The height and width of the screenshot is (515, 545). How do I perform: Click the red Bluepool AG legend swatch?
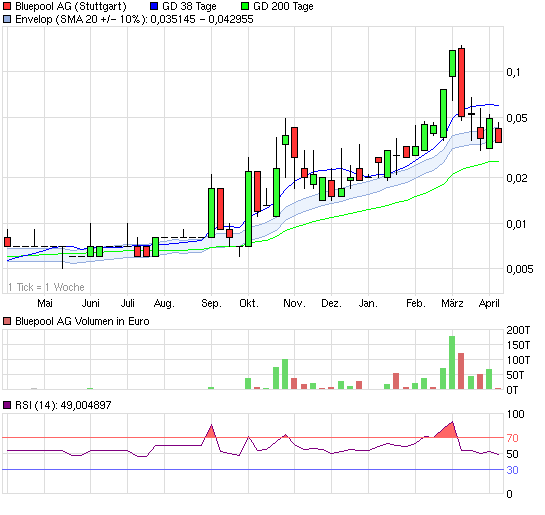[x=7, y=6]
